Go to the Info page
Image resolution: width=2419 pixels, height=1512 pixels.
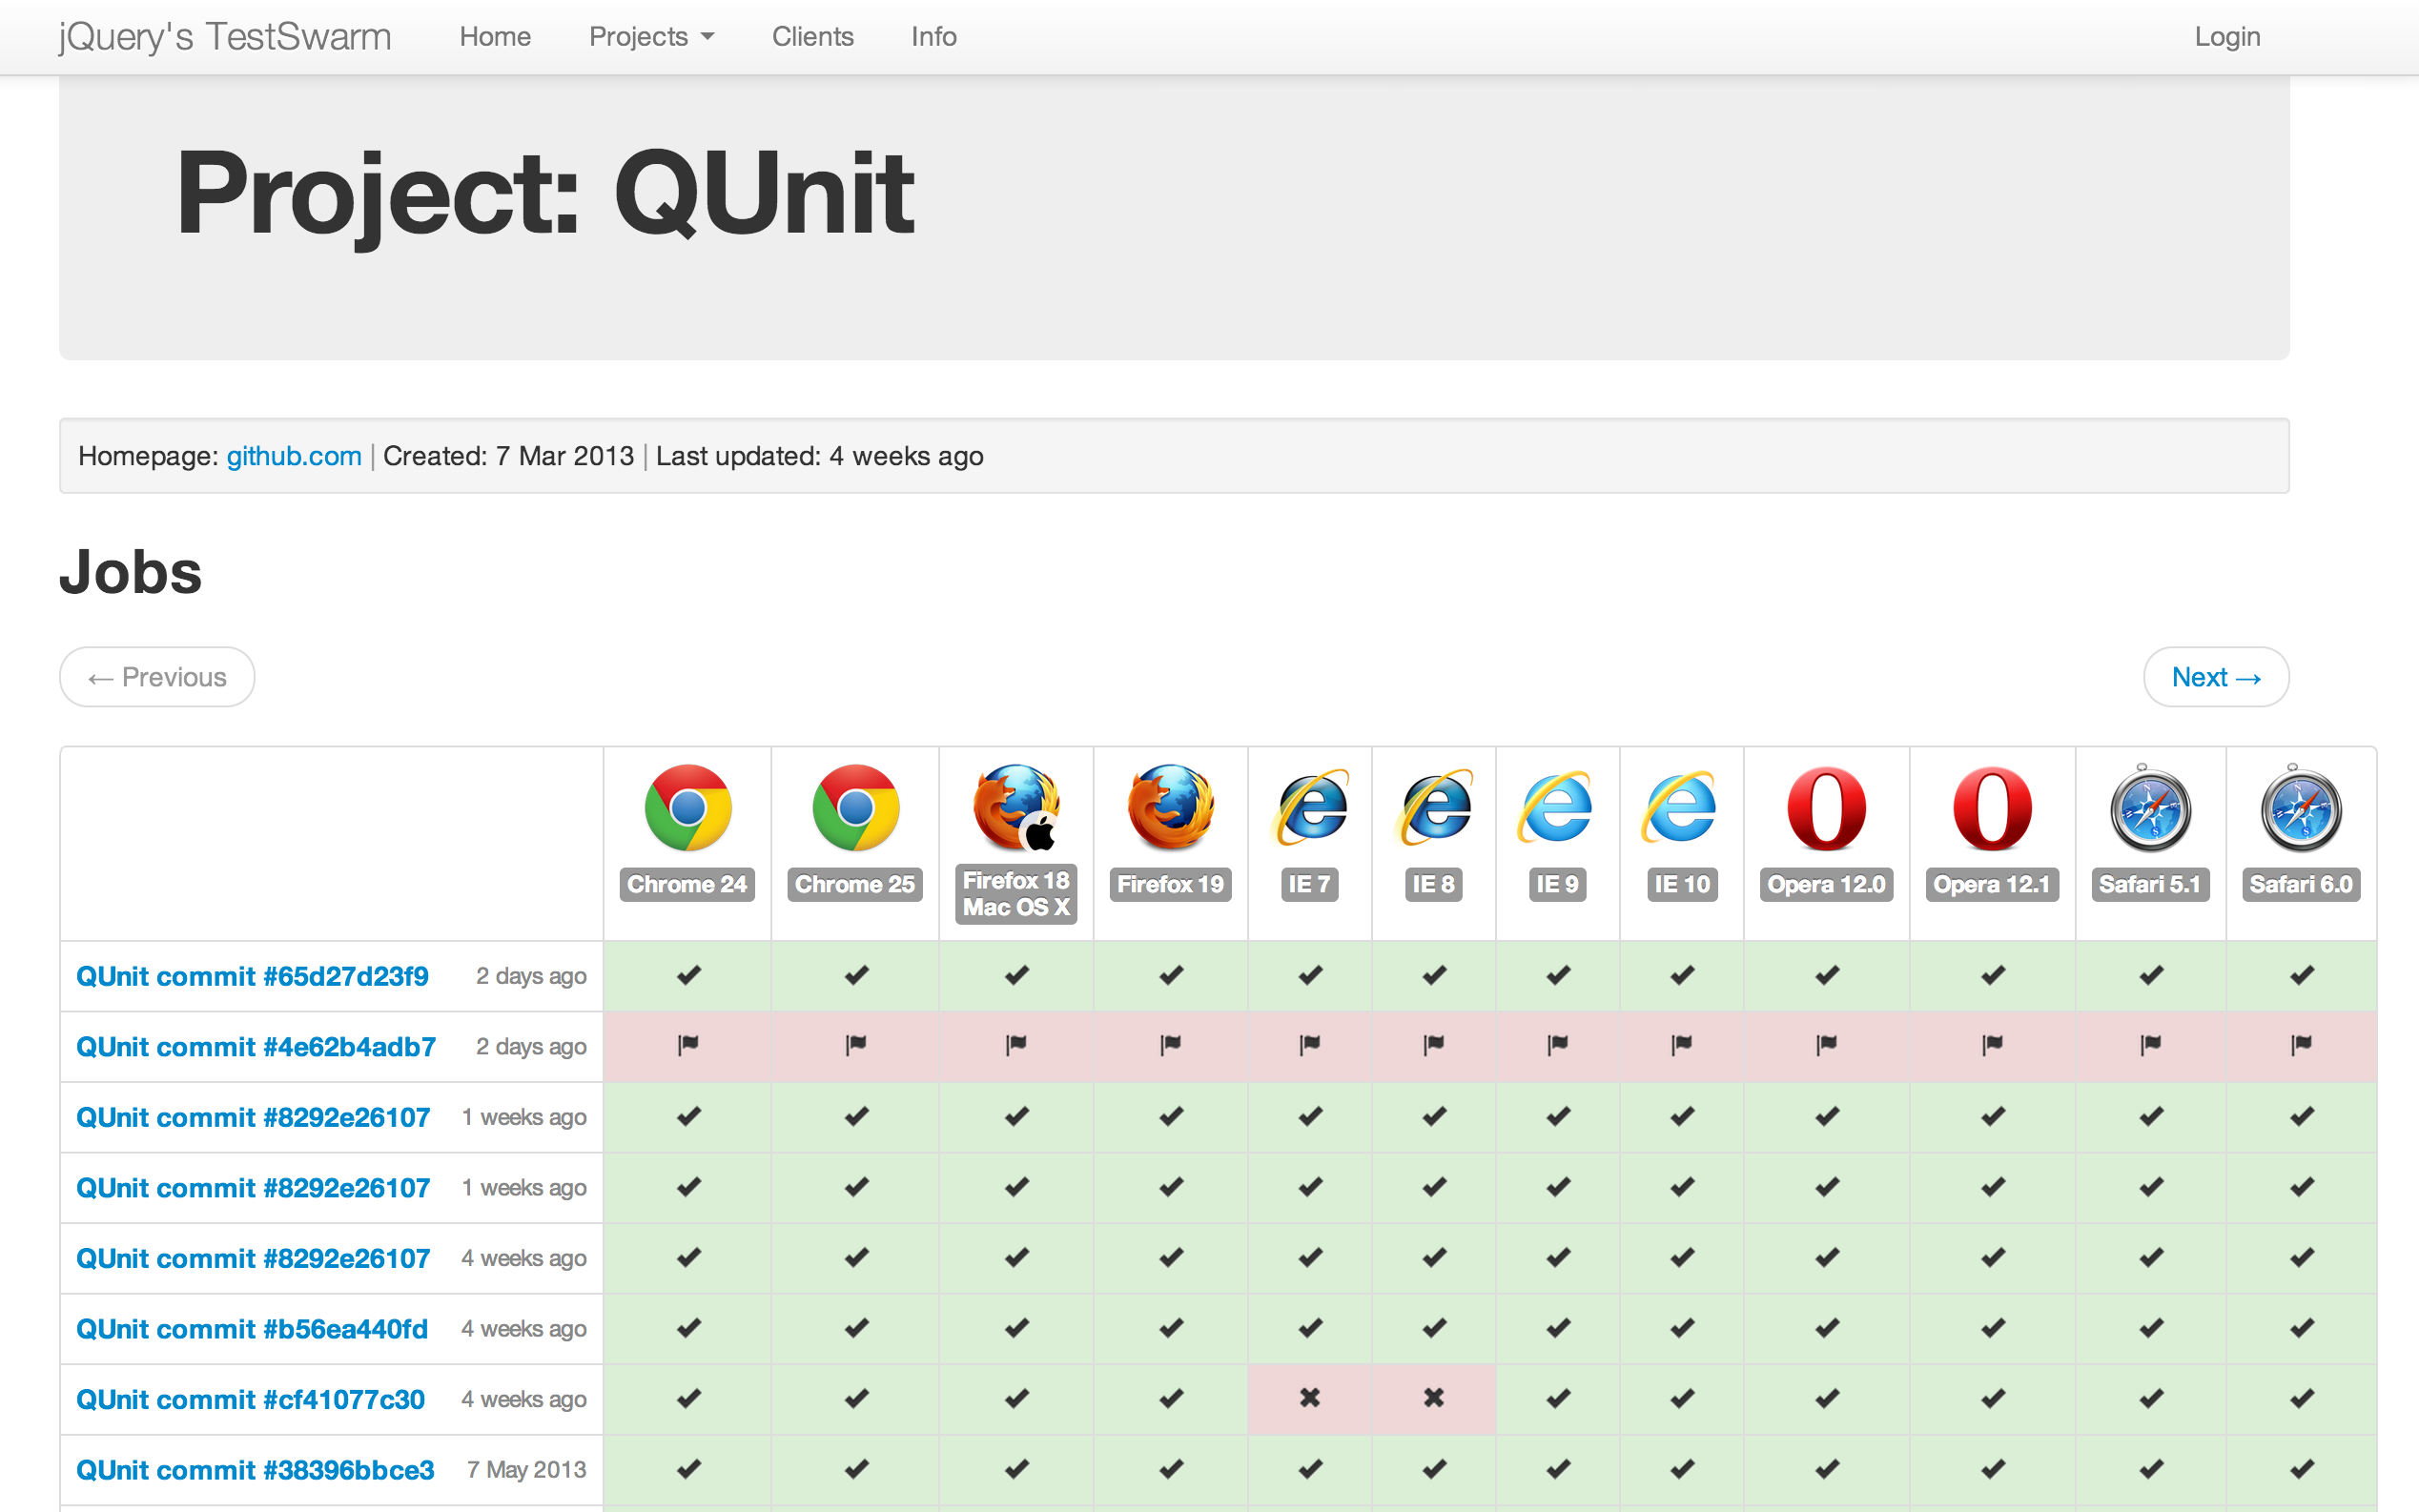pos(933,37)
